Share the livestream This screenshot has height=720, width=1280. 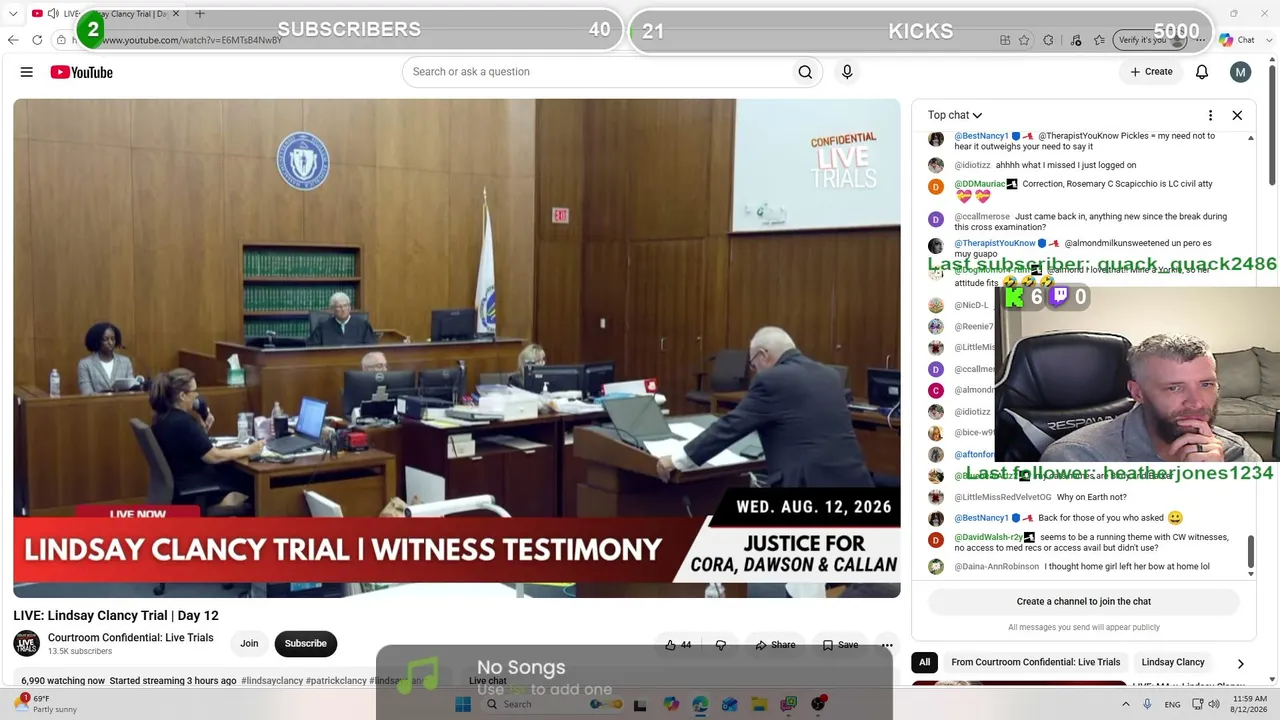[776, 645]
